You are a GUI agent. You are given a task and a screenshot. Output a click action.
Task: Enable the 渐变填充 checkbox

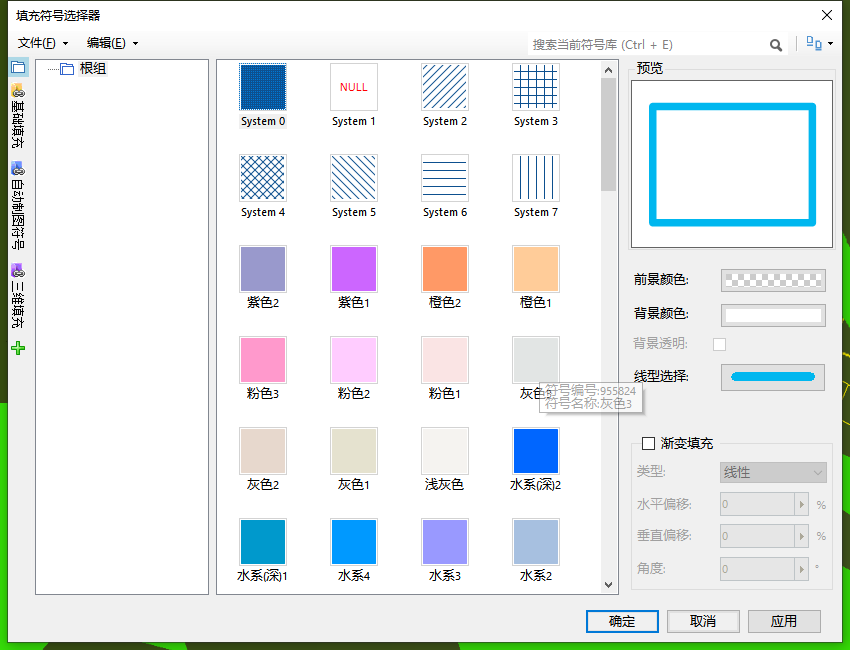coord(648,443)
